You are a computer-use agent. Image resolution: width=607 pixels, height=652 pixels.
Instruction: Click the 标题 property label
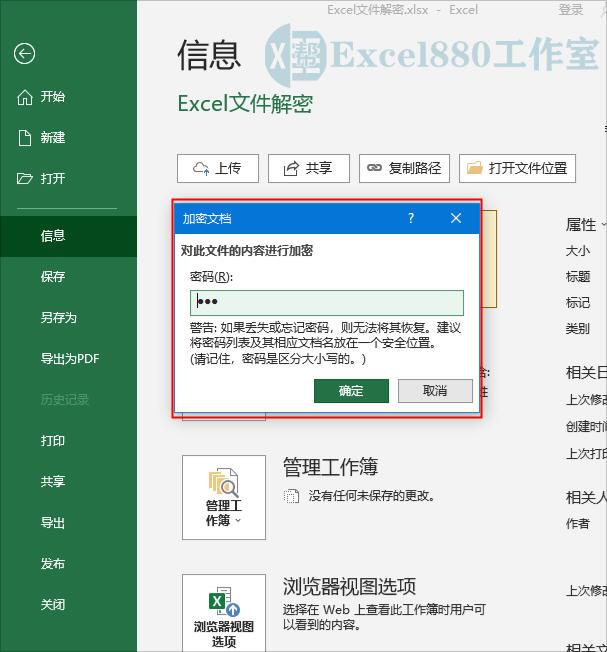coord(578,277)
